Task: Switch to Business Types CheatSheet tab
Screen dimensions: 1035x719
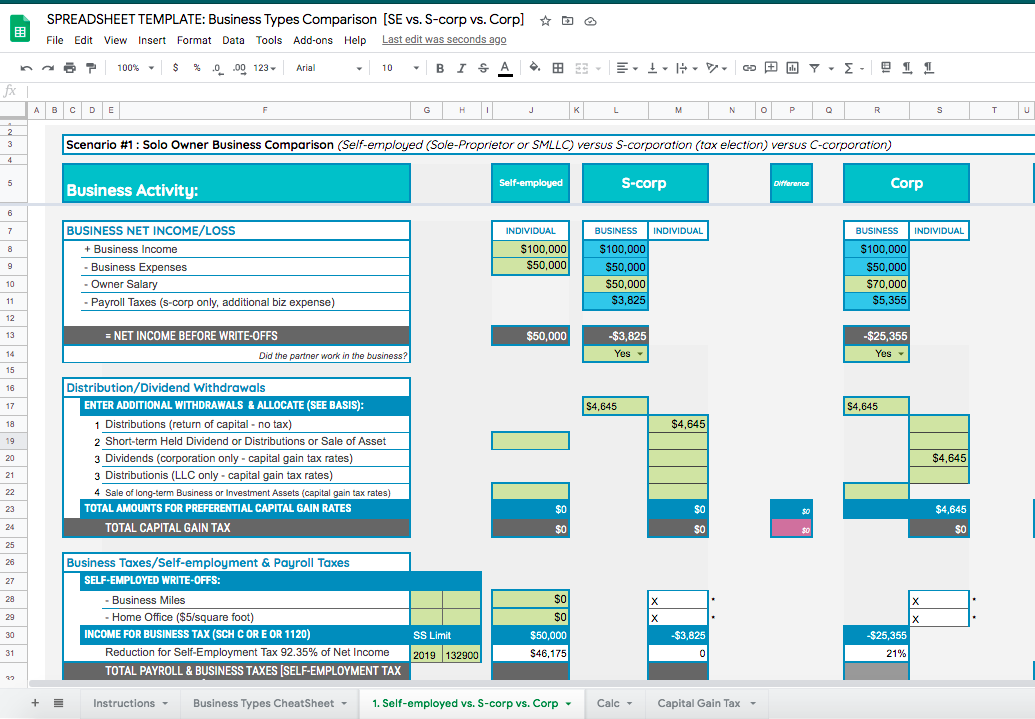Action: point(264,703)
